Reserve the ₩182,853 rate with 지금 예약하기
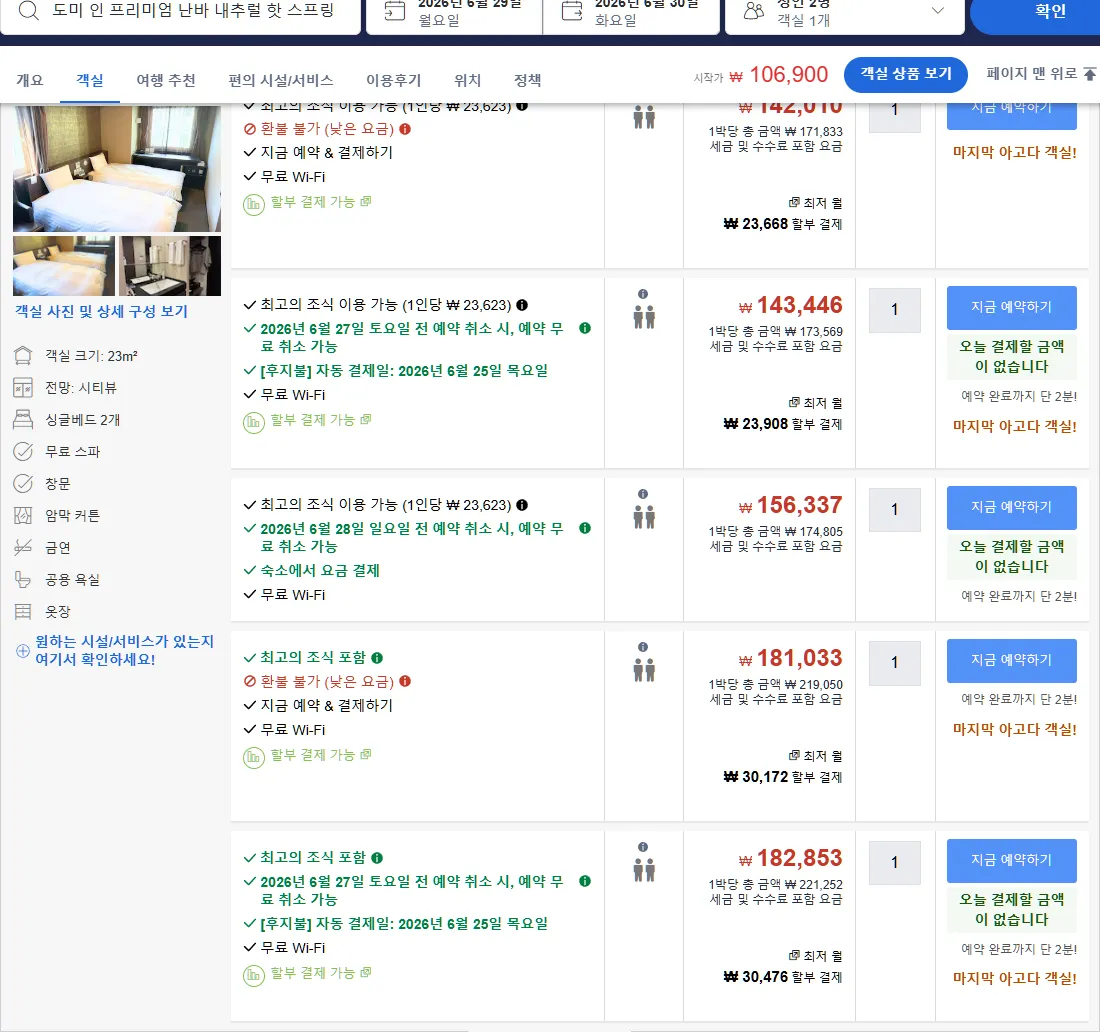 point(1012,860)
